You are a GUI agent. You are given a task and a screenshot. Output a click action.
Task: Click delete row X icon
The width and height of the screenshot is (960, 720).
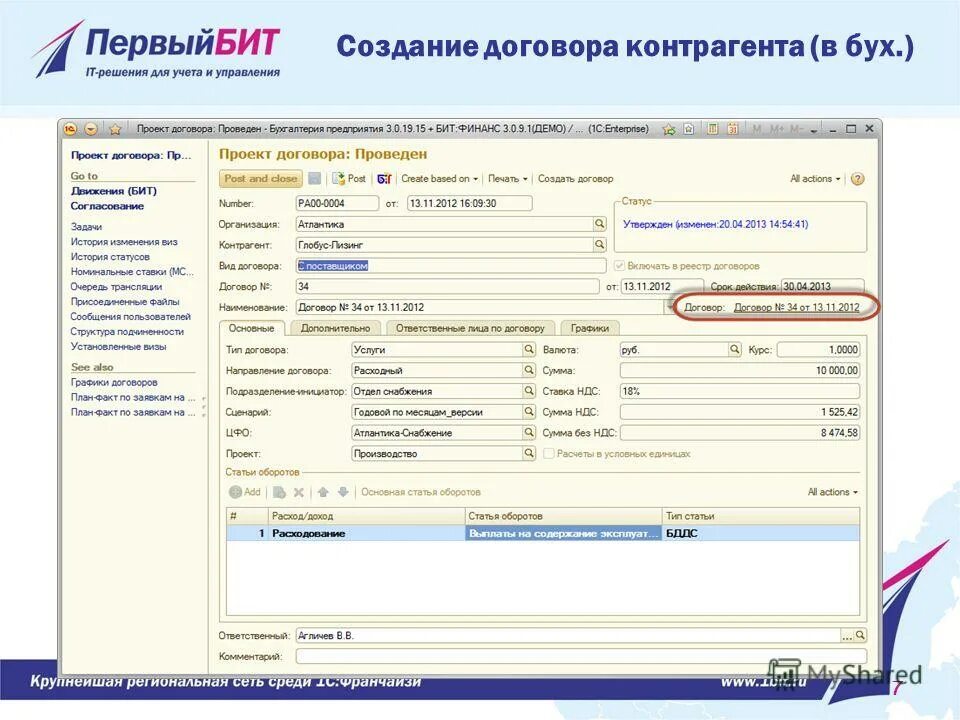click(299, 492)
